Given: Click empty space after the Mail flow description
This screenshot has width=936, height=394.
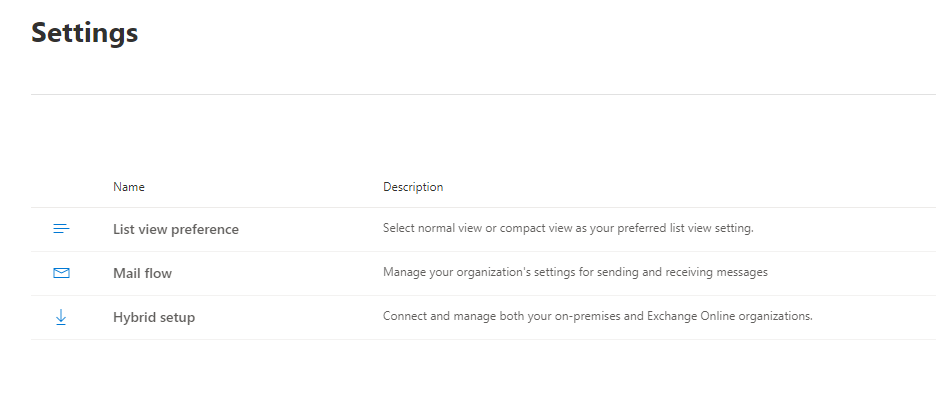Looking at the screenshot, I should (852, 273).
